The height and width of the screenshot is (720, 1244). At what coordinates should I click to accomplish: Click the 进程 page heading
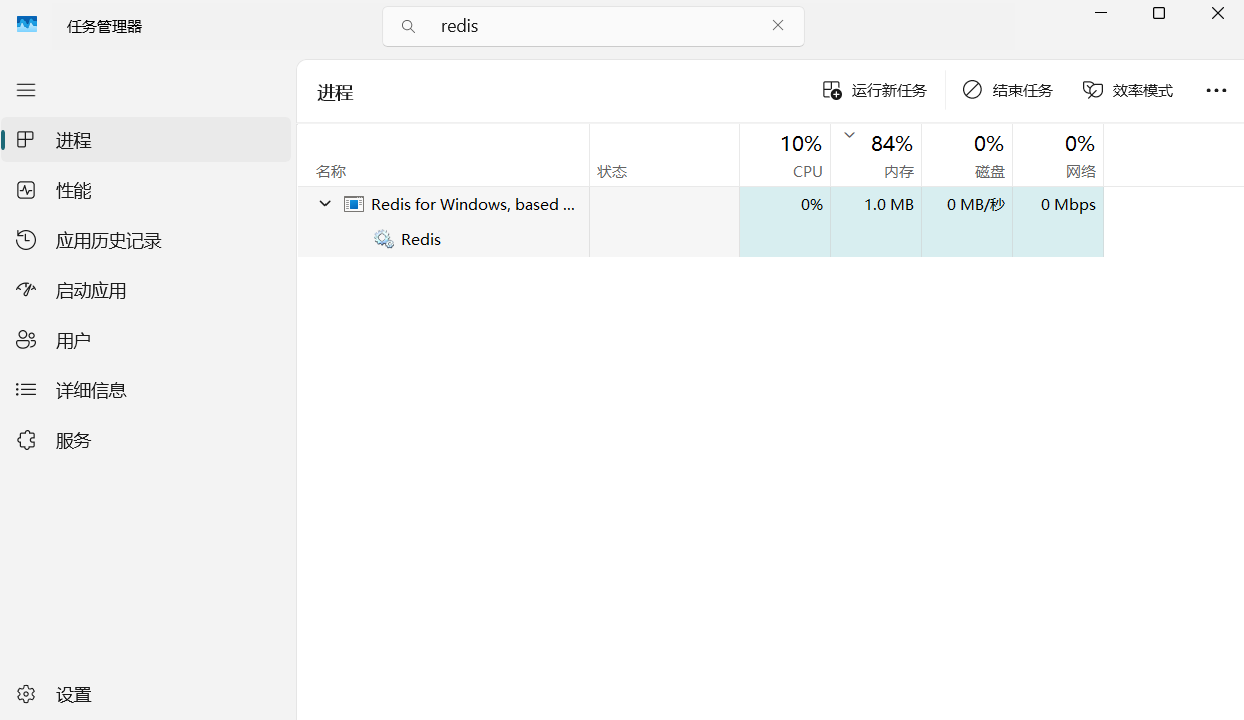click(x=335, y=92)
